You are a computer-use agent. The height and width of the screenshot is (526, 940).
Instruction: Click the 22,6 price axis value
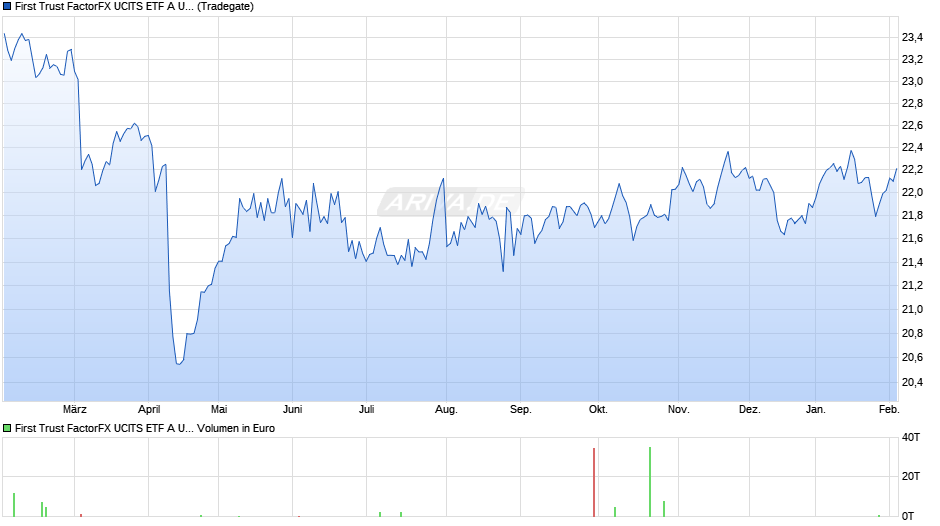coord(912,125)
